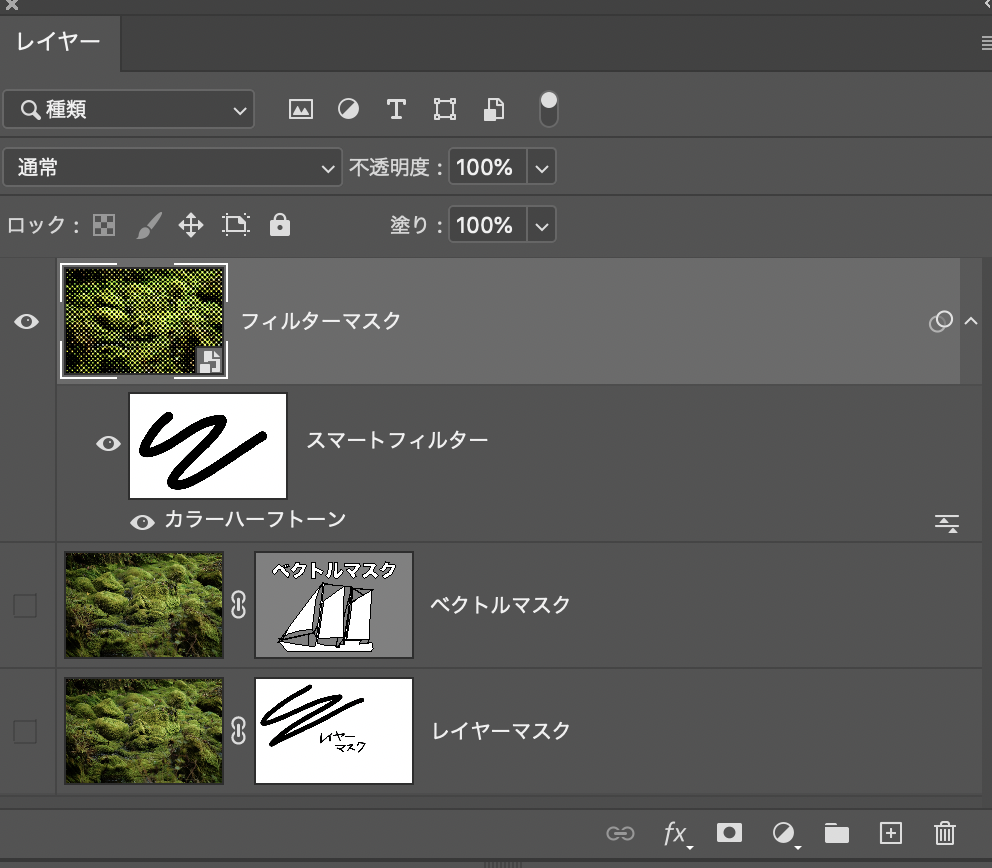The height and width of the screenshot is (868, 992).
Task: Delete layer with trash icon
Action: pos(945,833)
